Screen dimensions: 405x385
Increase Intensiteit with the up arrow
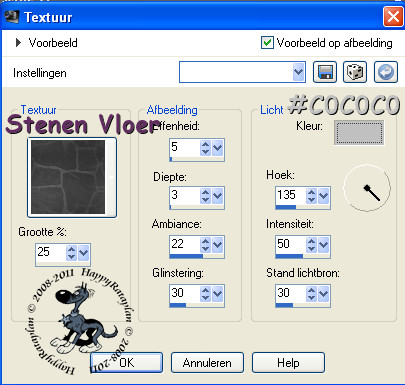tap(311, 241)
